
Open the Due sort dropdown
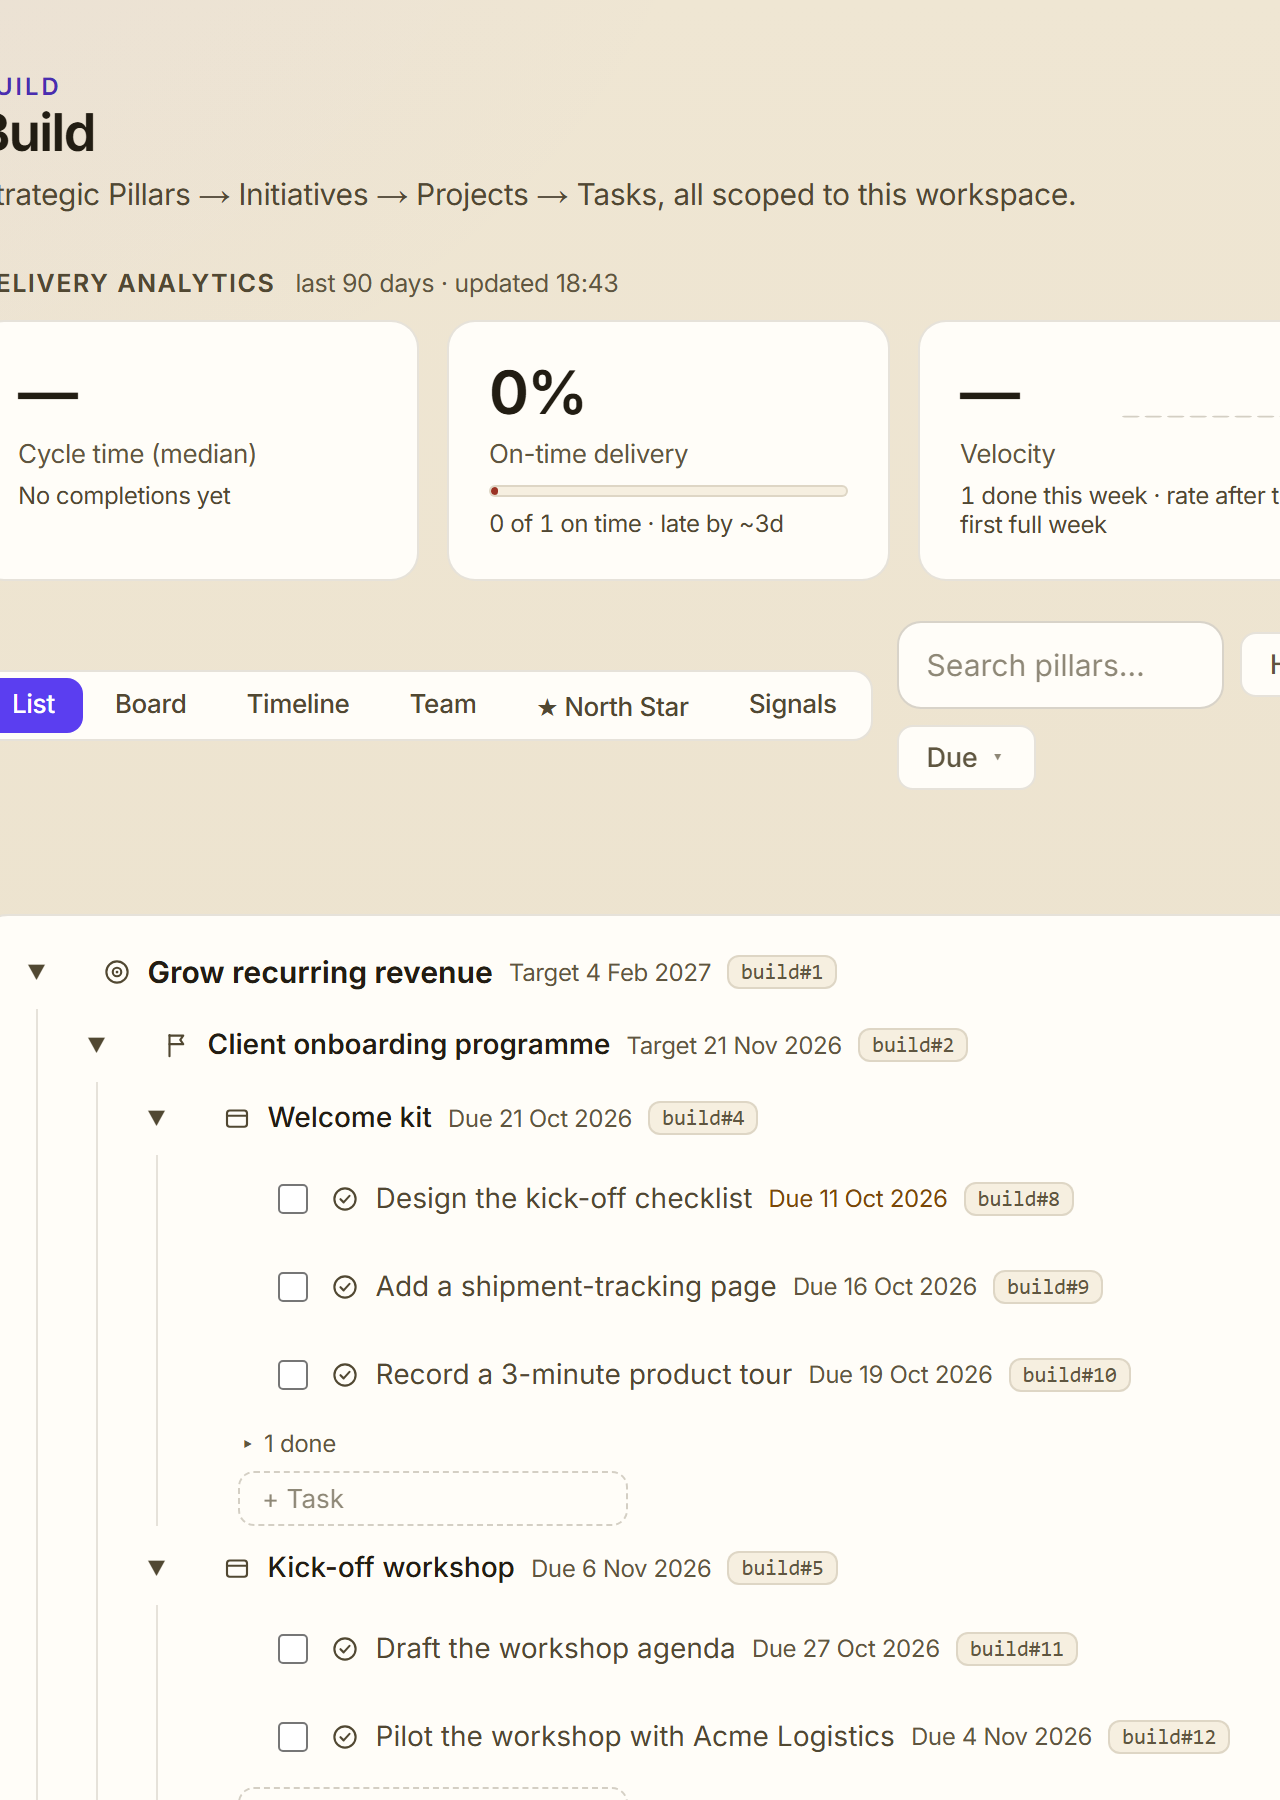pos(966,758)
